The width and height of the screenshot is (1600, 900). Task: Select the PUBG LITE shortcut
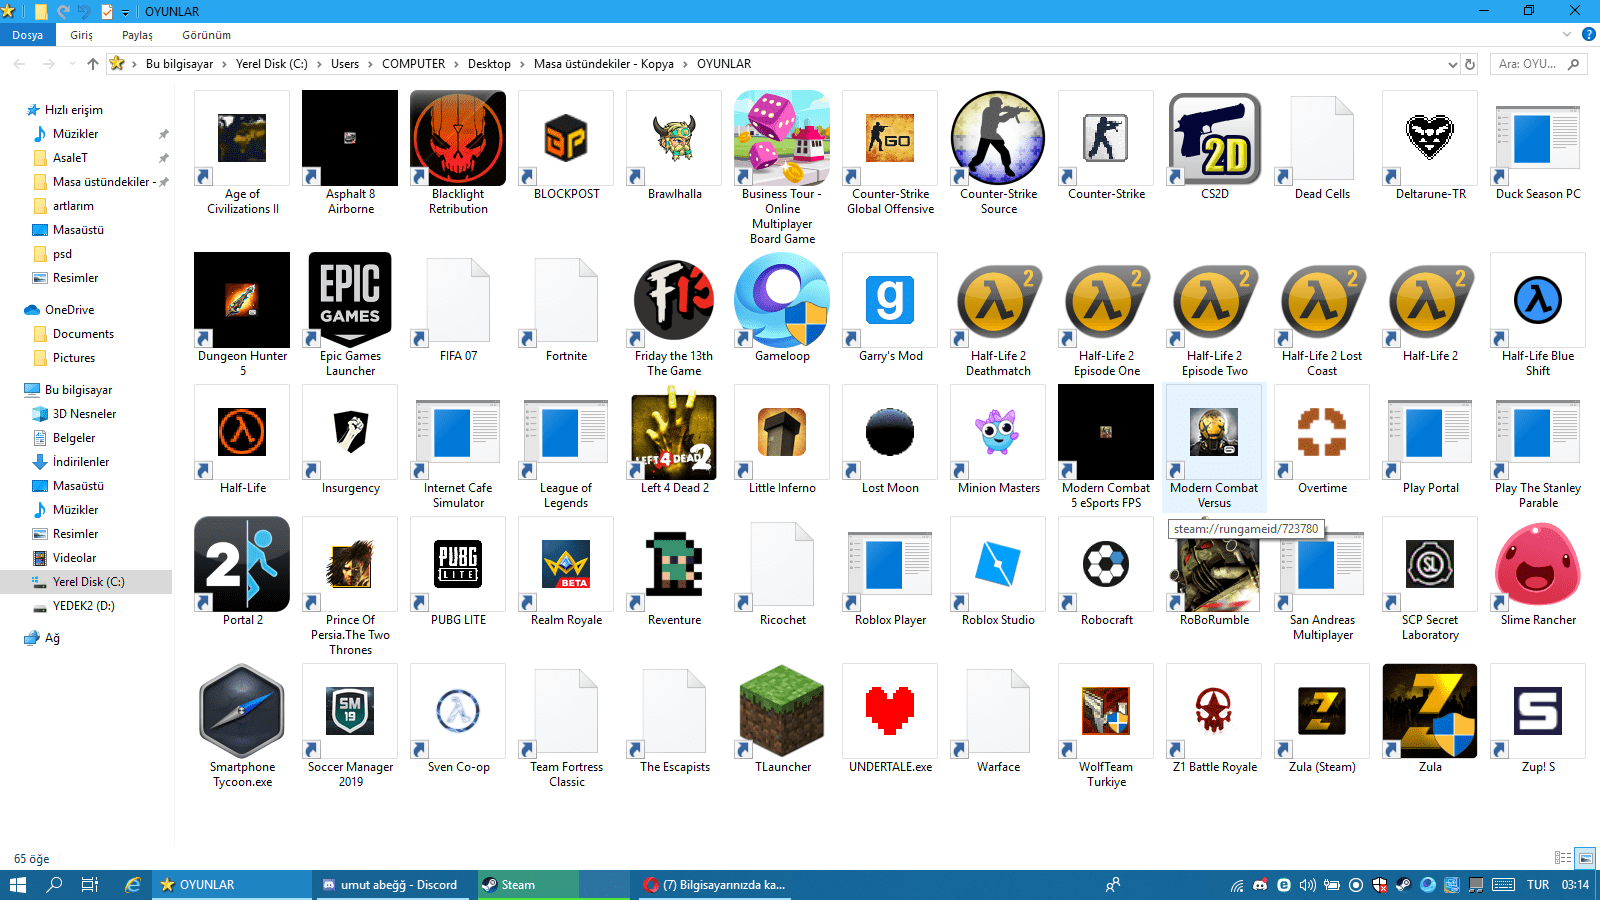pos(458,564)
